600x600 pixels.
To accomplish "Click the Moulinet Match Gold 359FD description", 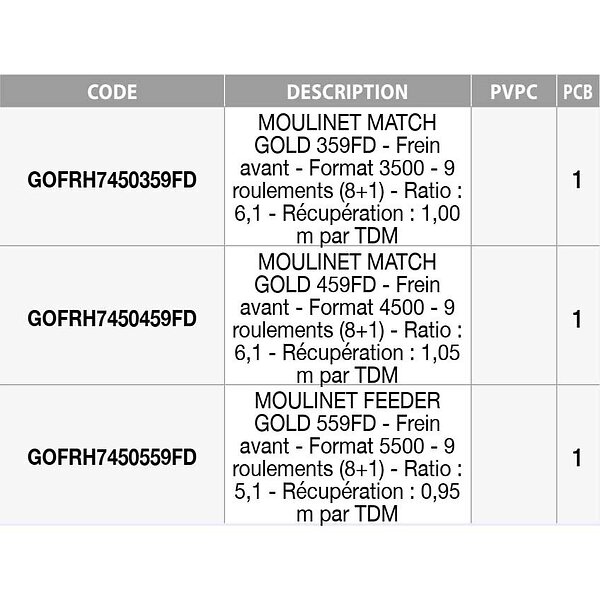I will tap(347, 180).
